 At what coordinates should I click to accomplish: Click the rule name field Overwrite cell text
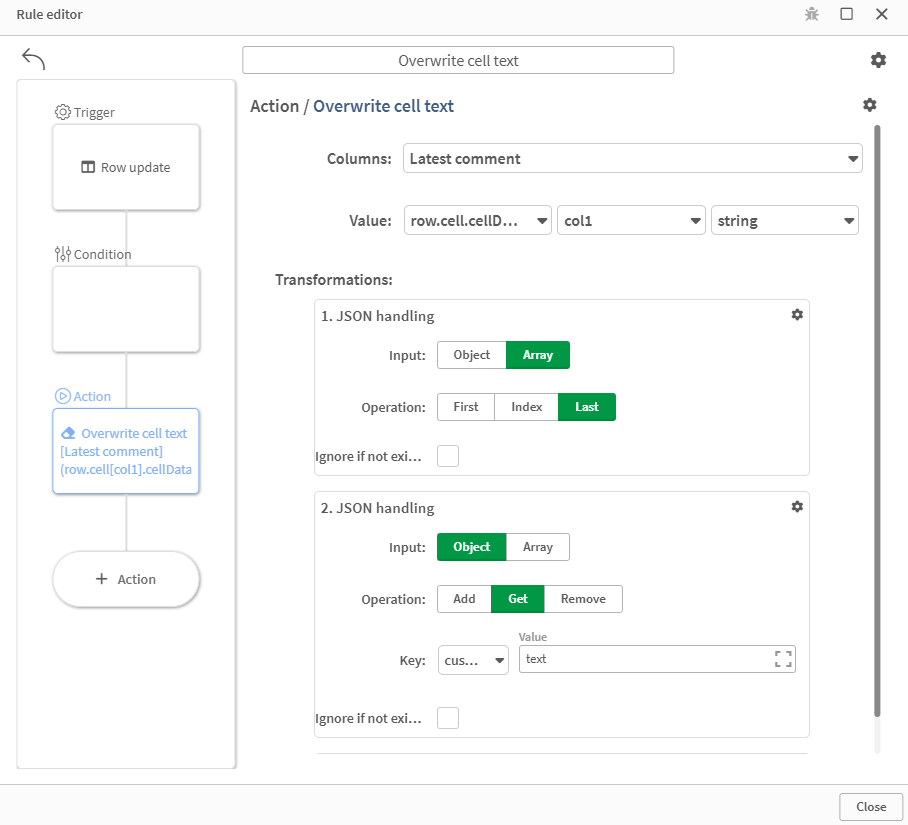[458, 60]
